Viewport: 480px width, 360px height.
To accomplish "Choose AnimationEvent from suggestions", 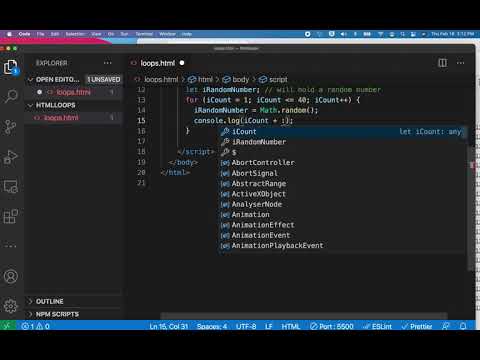I will [x=342, y=235].
